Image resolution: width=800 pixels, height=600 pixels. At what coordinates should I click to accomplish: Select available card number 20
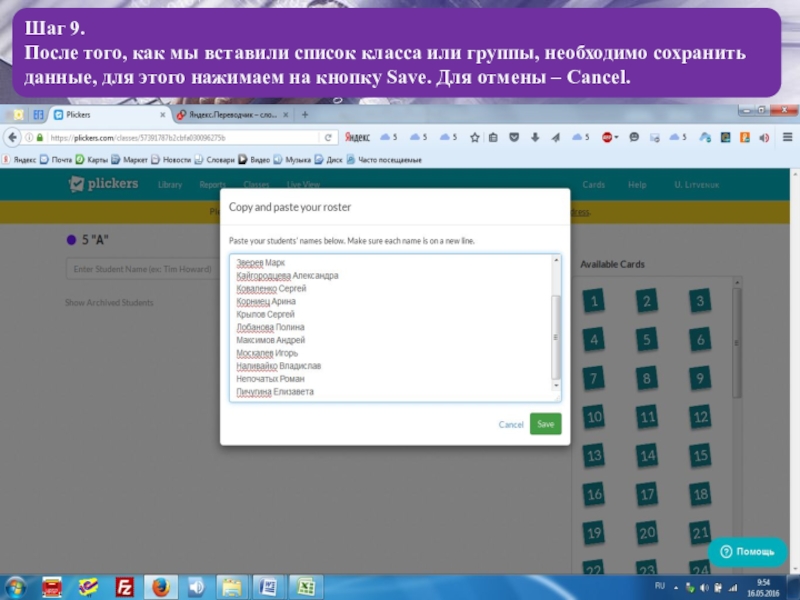(647, 533)
